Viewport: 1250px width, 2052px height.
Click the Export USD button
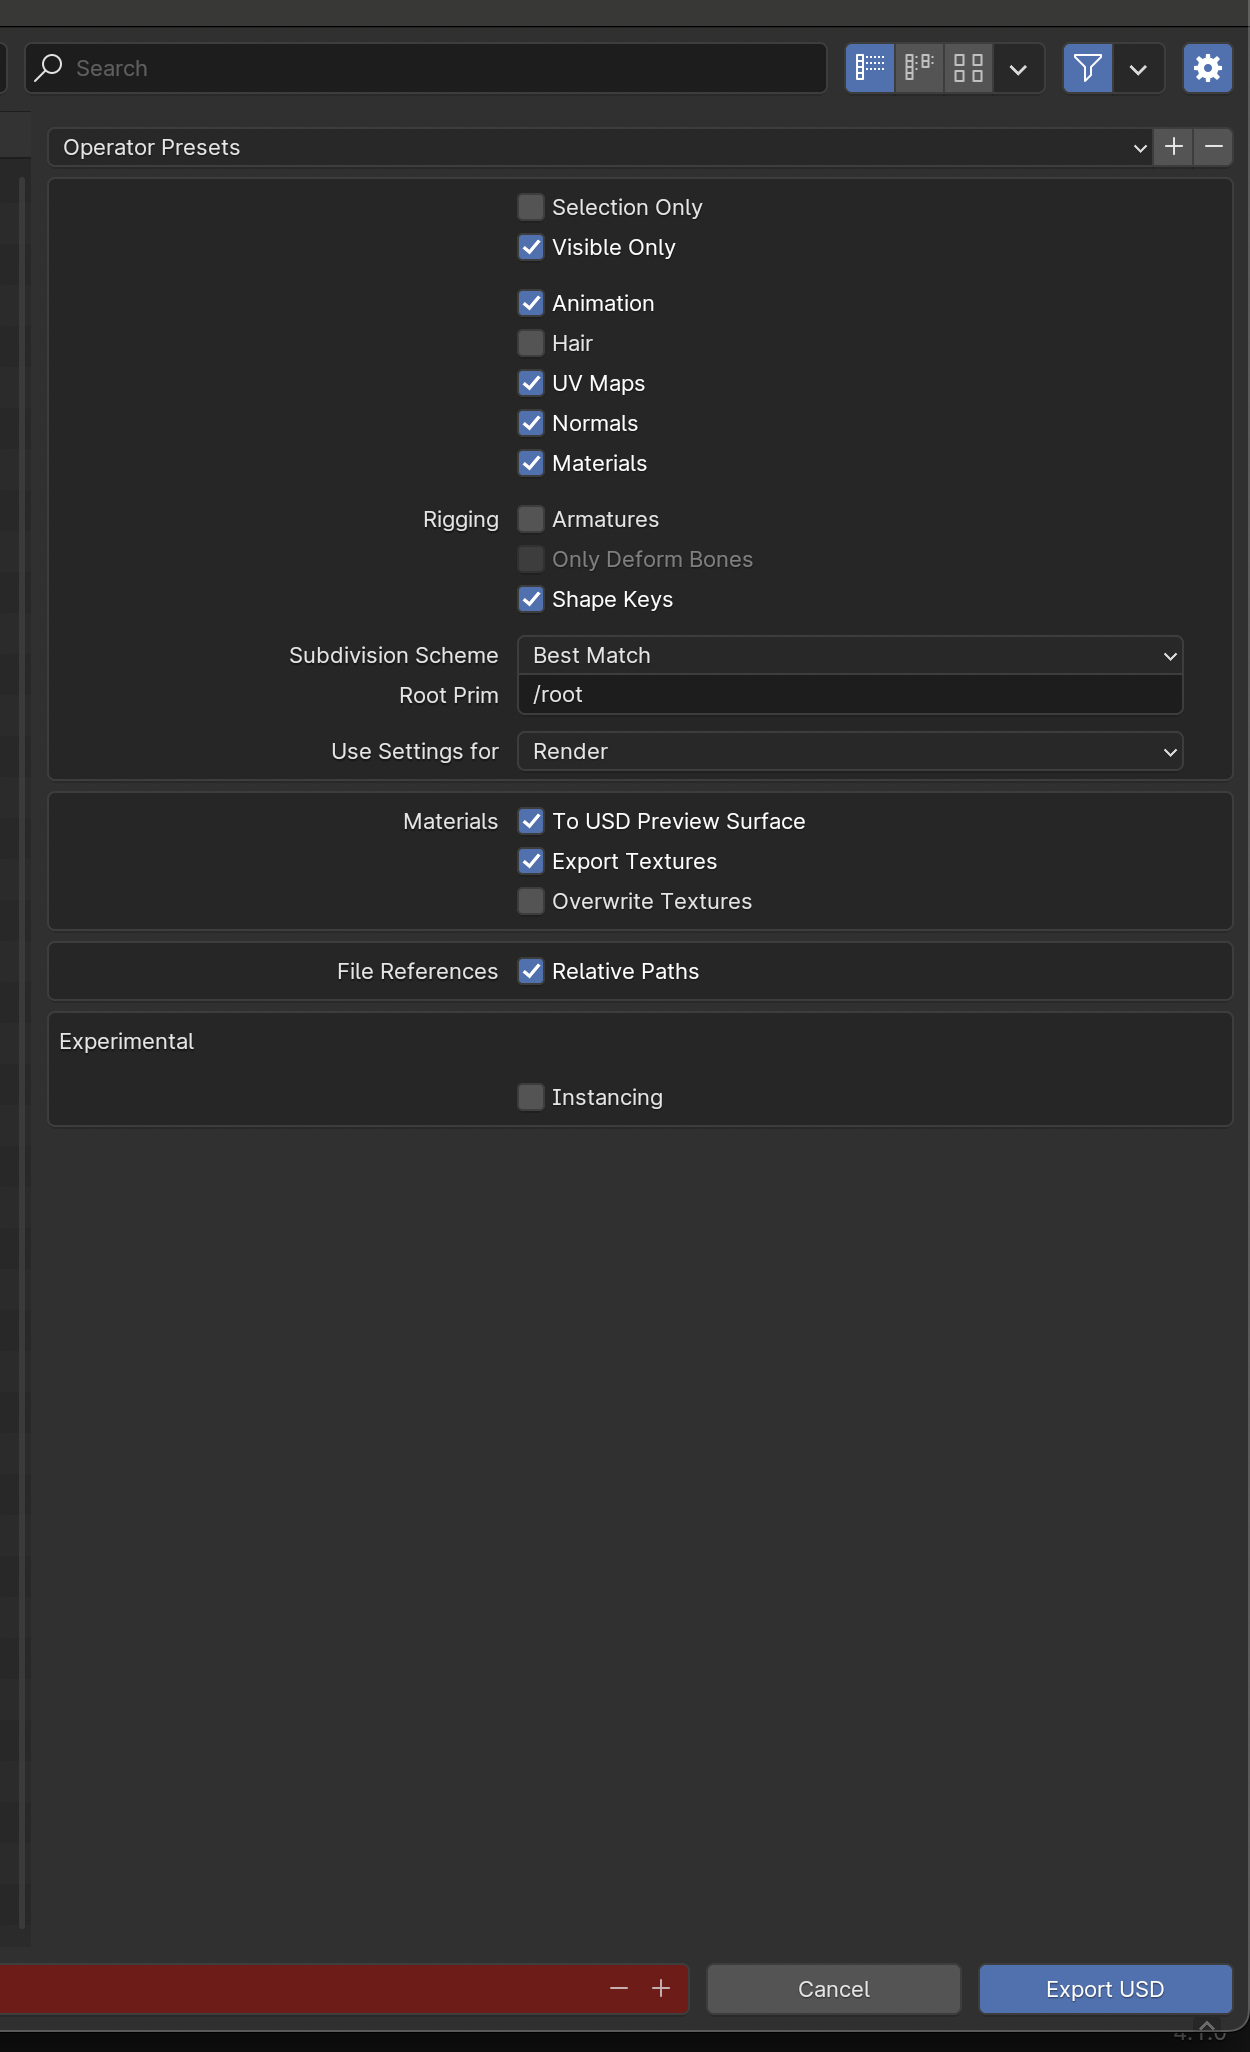1104,1989
